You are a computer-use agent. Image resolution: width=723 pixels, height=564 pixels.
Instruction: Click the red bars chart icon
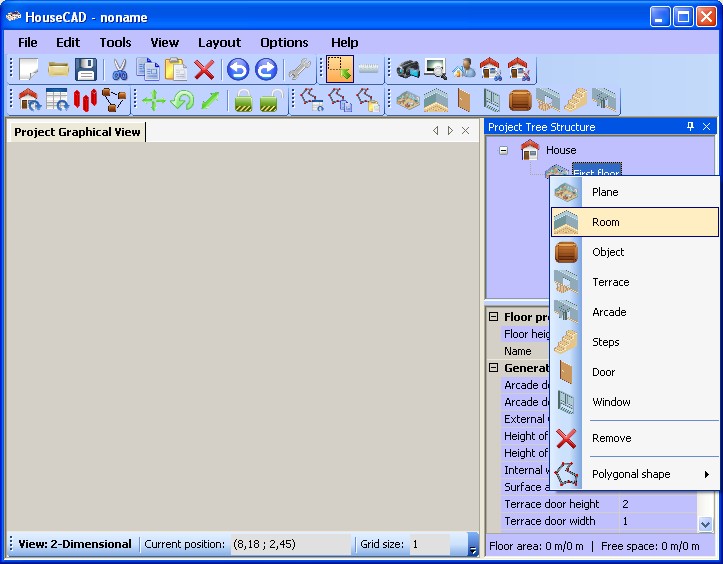85,100
